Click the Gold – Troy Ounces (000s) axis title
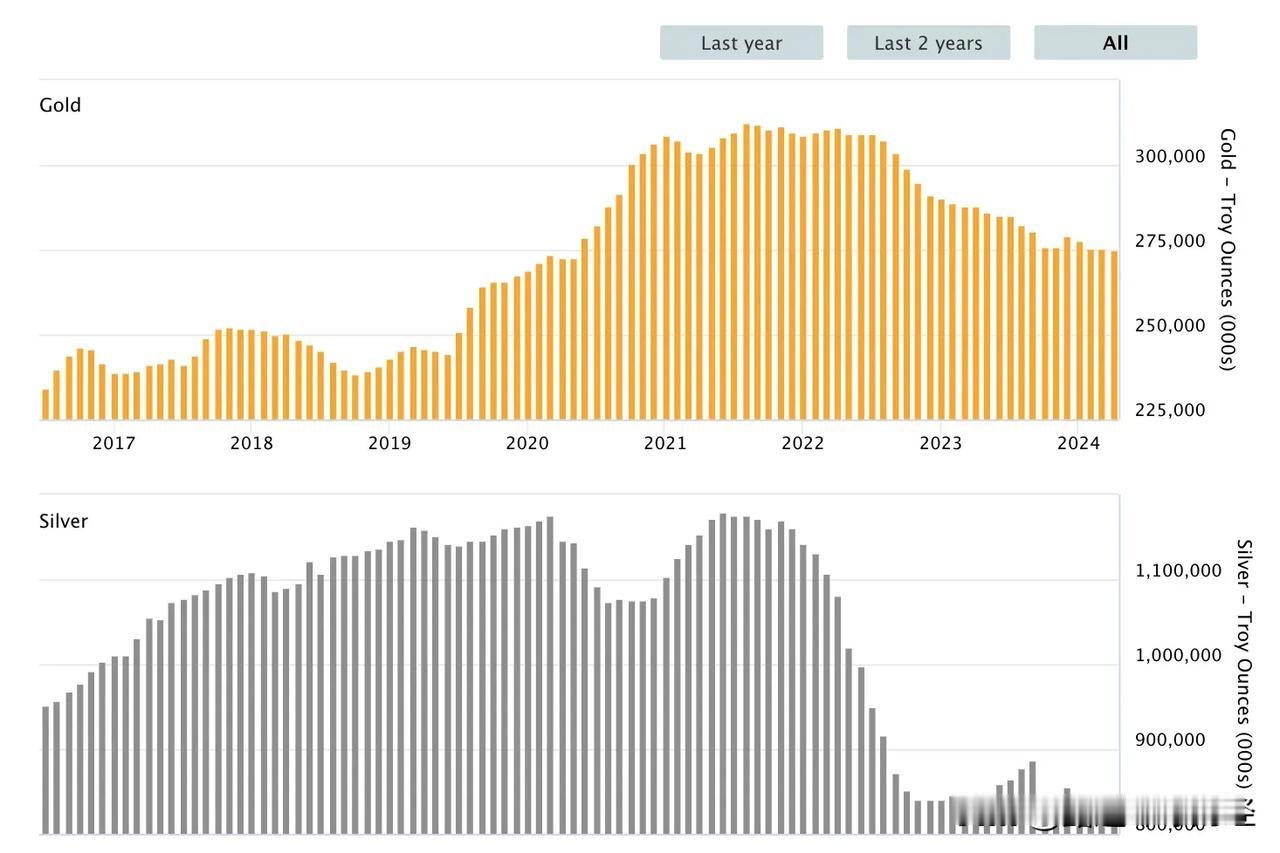Viewport: 1280px width, 853px height. tap(1228, 249)
